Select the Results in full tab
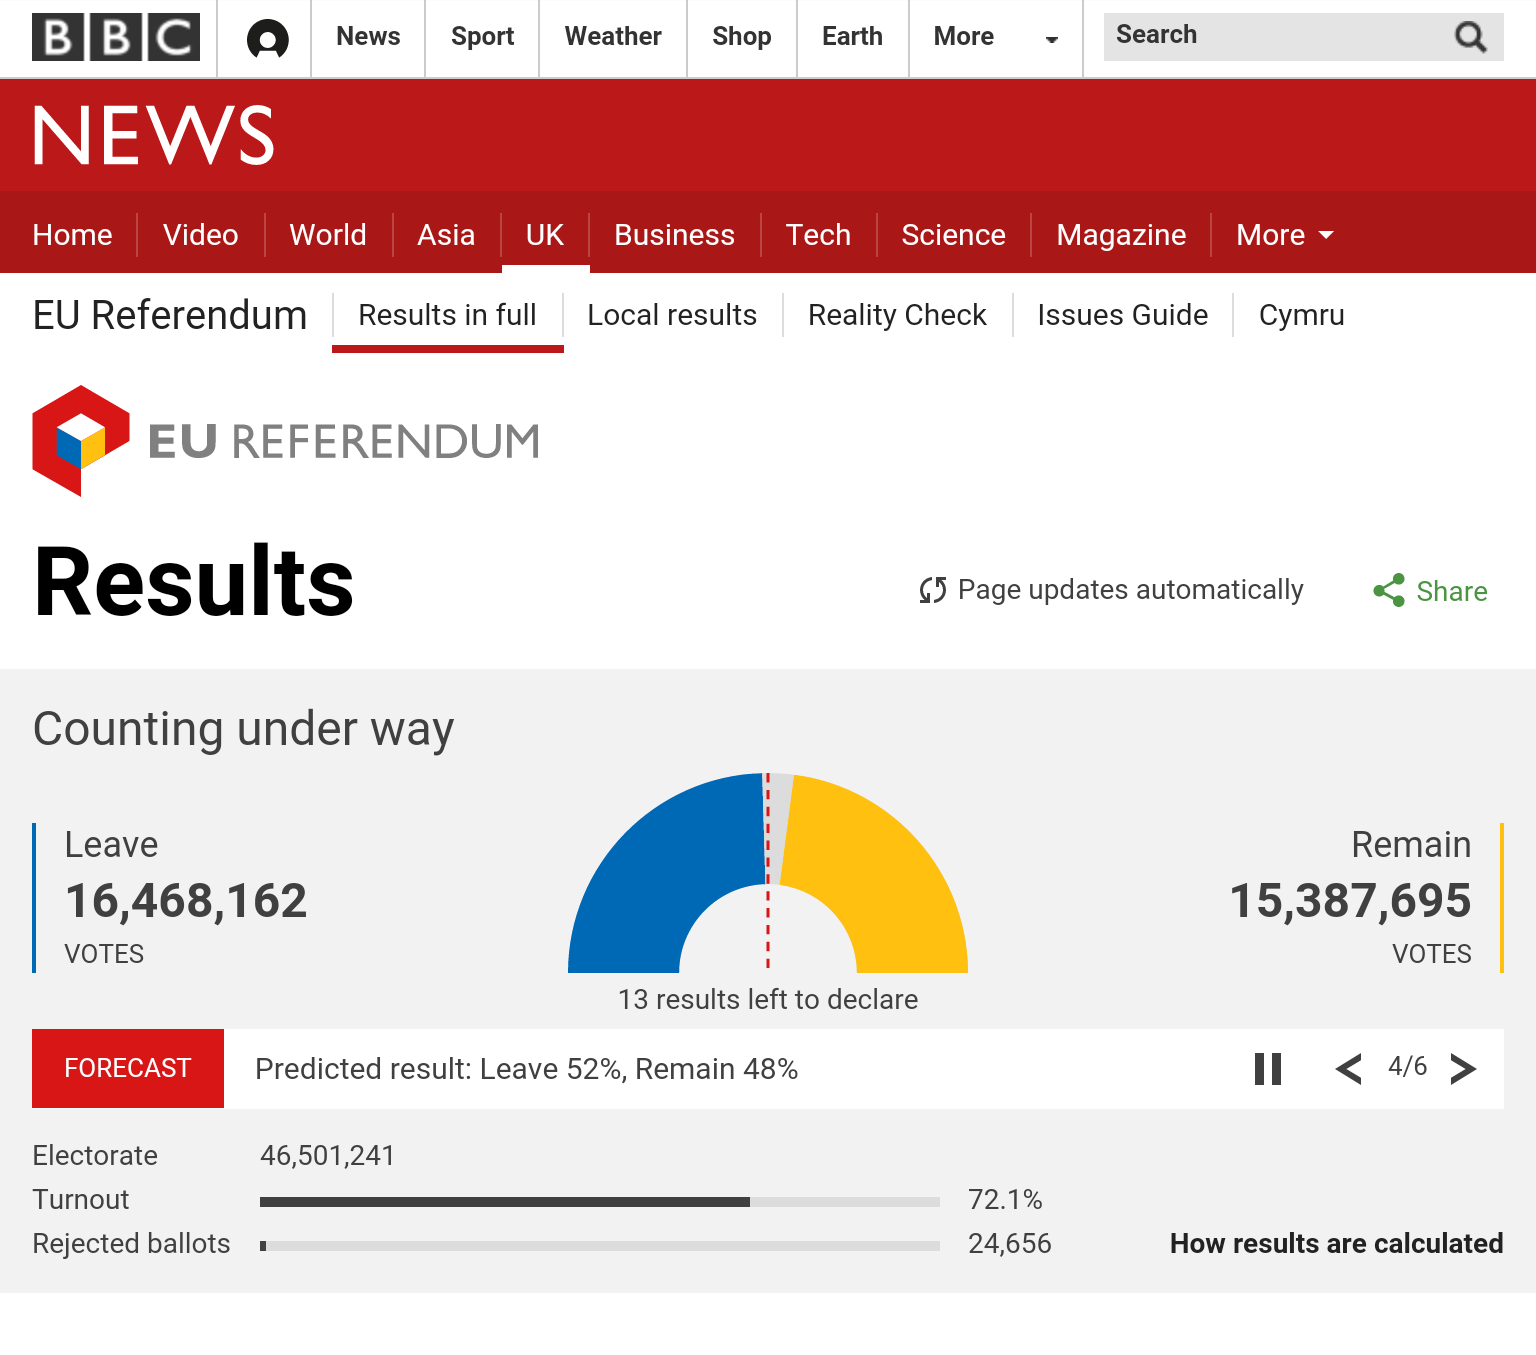This screenshot has height=1355, width=1536. point(448,315)
